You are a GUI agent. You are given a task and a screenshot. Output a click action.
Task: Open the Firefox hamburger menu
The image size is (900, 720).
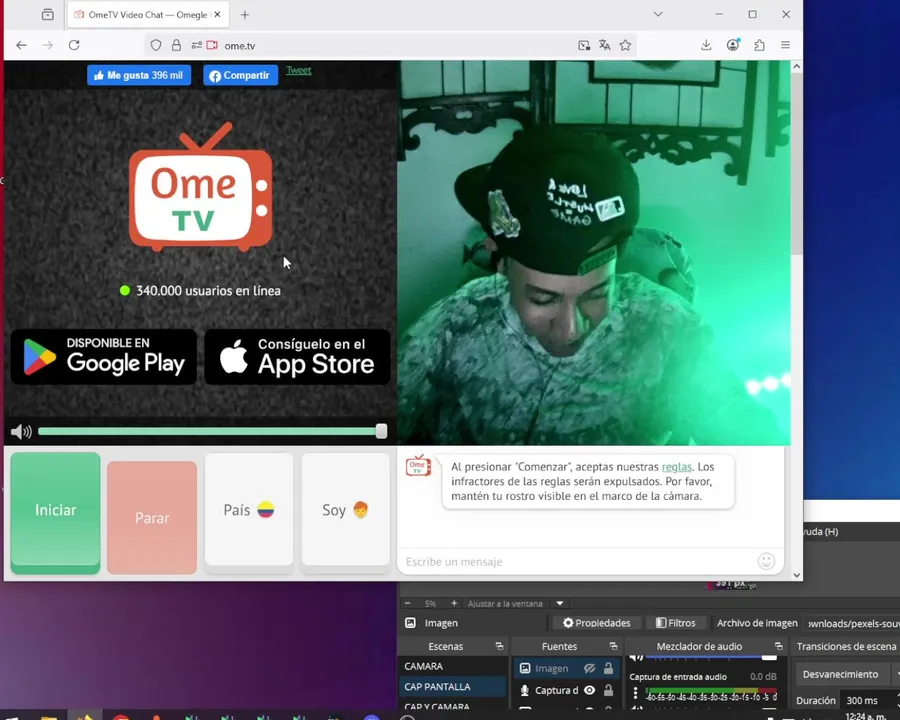[x=785, y=45]
